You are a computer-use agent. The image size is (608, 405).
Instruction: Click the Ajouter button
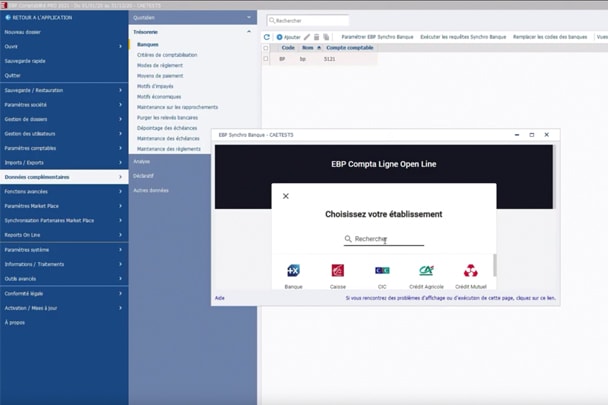pos(288,37)
